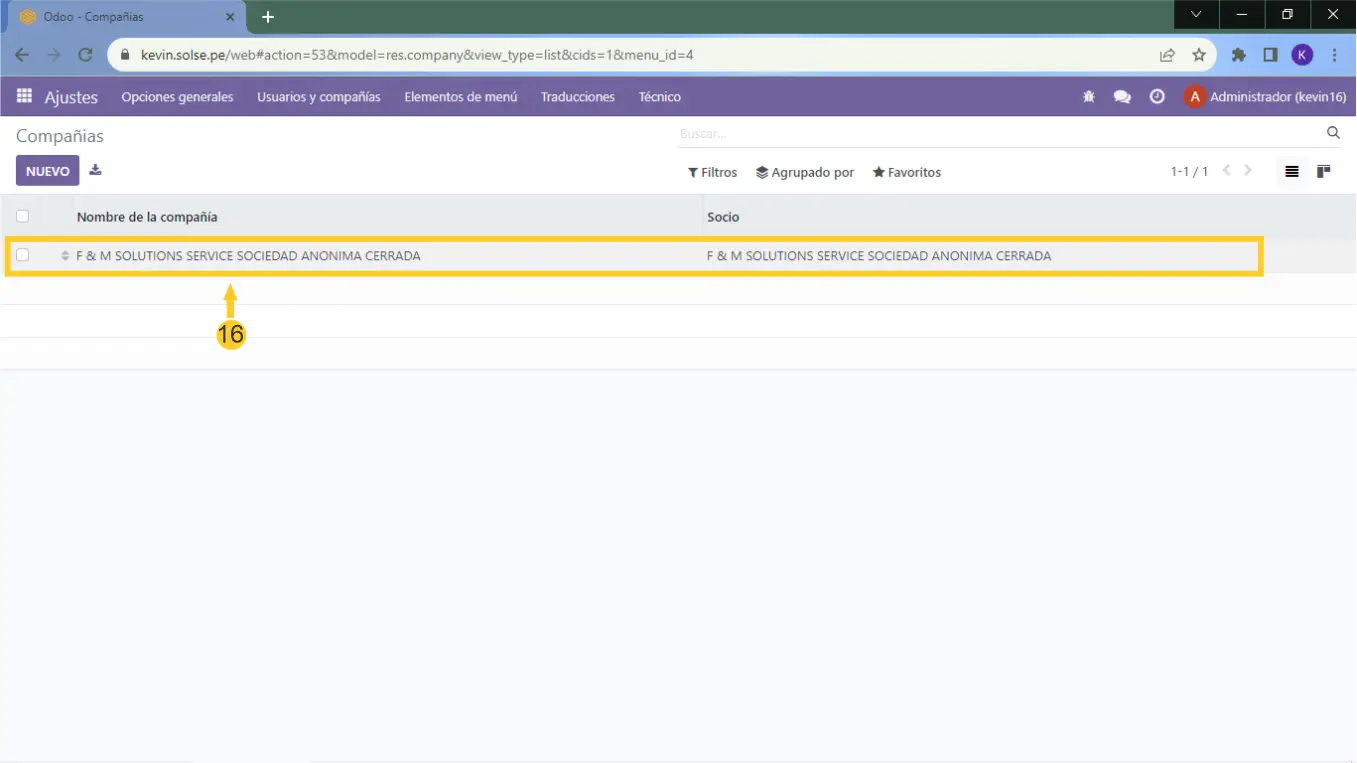Open the Usuarios y compañías menu
The width and height of the screenshot is (1357, 763).
click(x=319, y=97)
